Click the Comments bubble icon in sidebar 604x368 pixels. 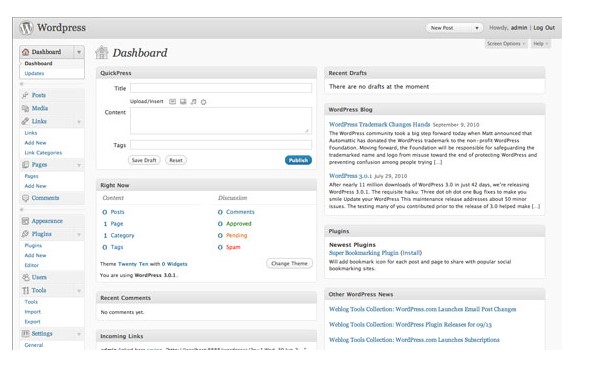click(25, 198)
